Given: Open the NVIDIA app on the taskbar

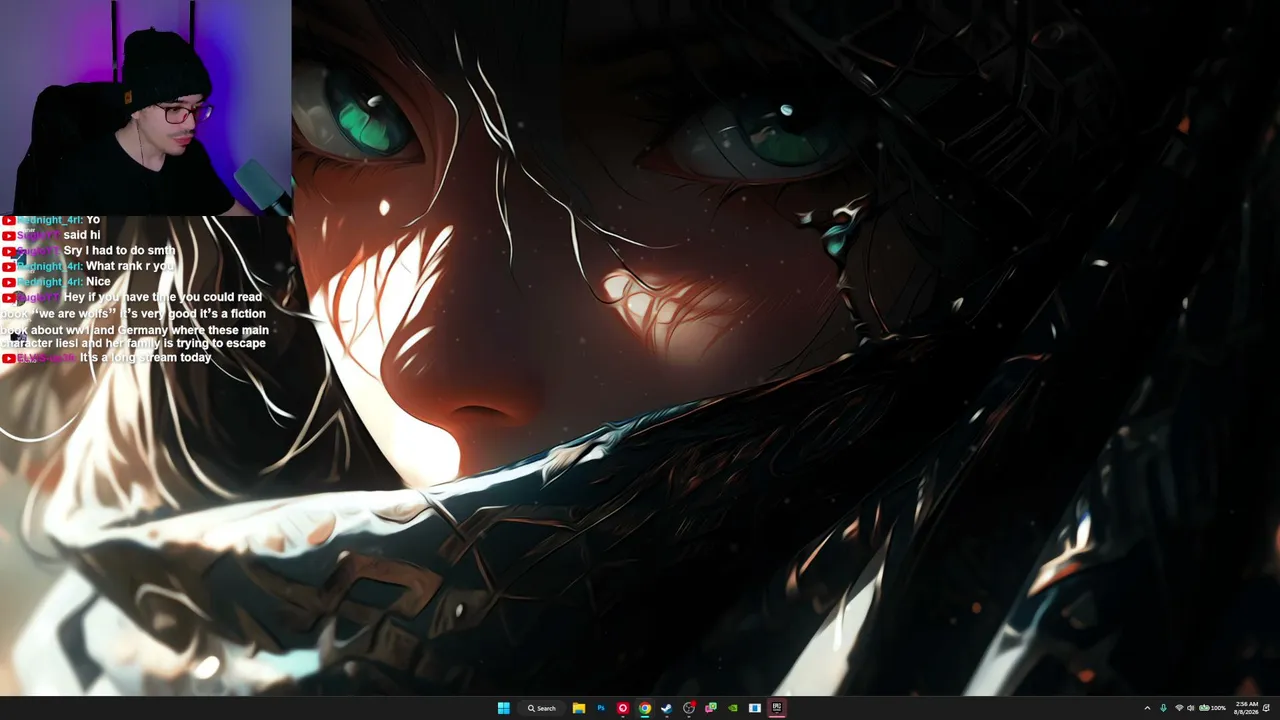Looking at the screenshot, I should click(733, 708).
